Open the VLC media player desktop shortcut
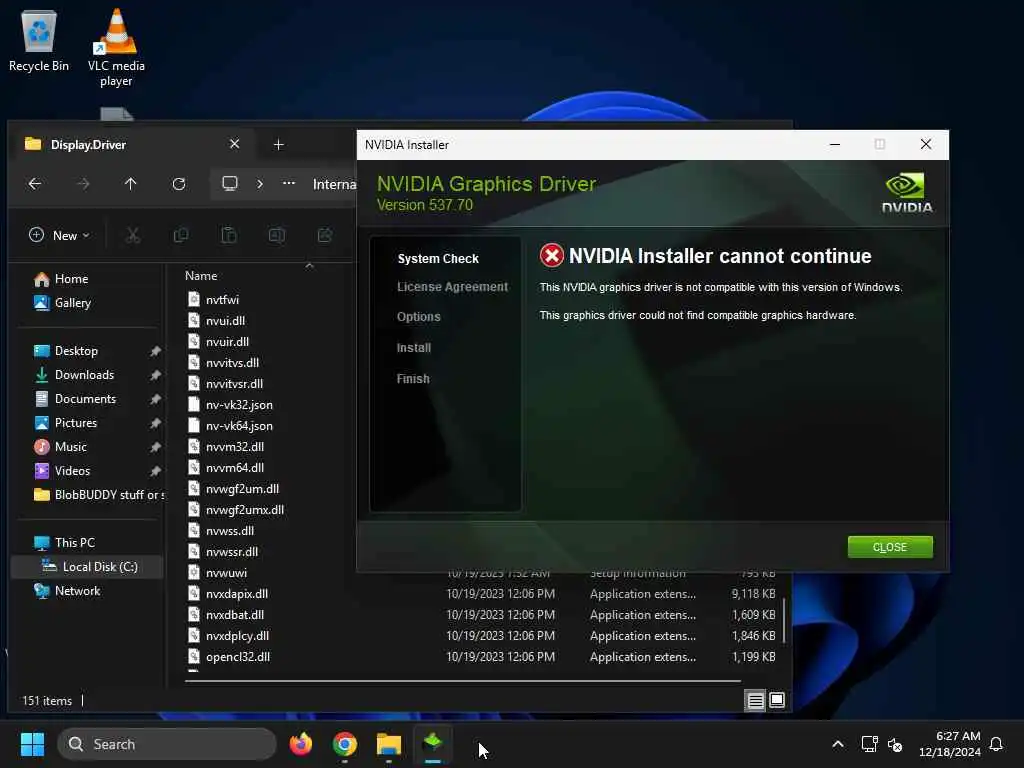 pos(116,48)
